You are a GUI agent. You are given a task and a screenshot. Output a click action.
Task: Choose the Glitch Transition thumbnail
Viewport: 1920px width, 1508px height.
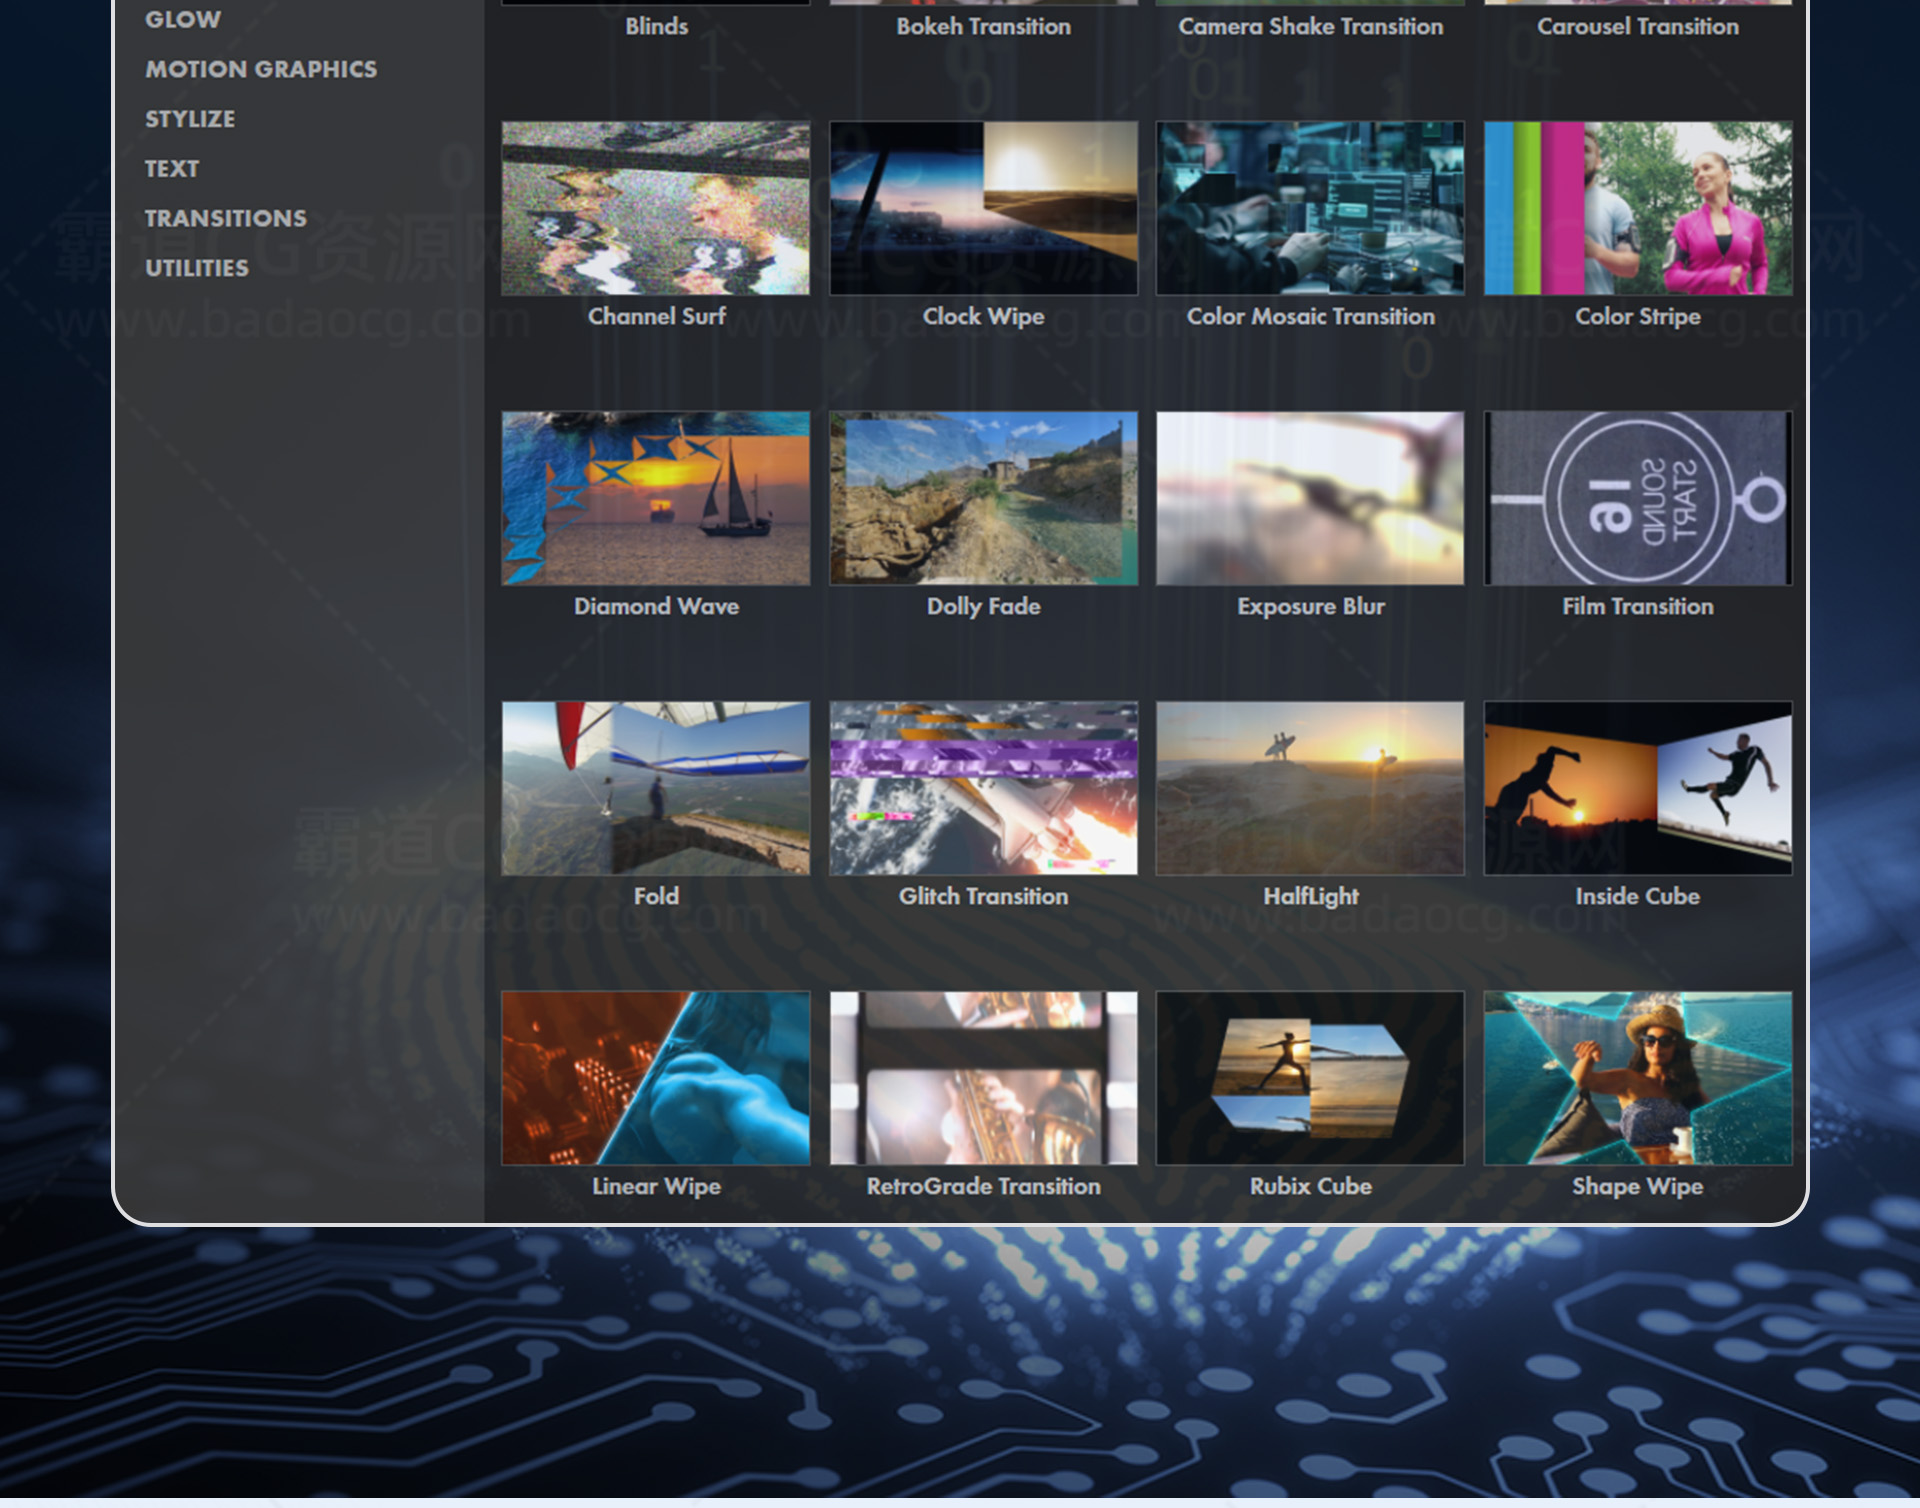point(983,788)
